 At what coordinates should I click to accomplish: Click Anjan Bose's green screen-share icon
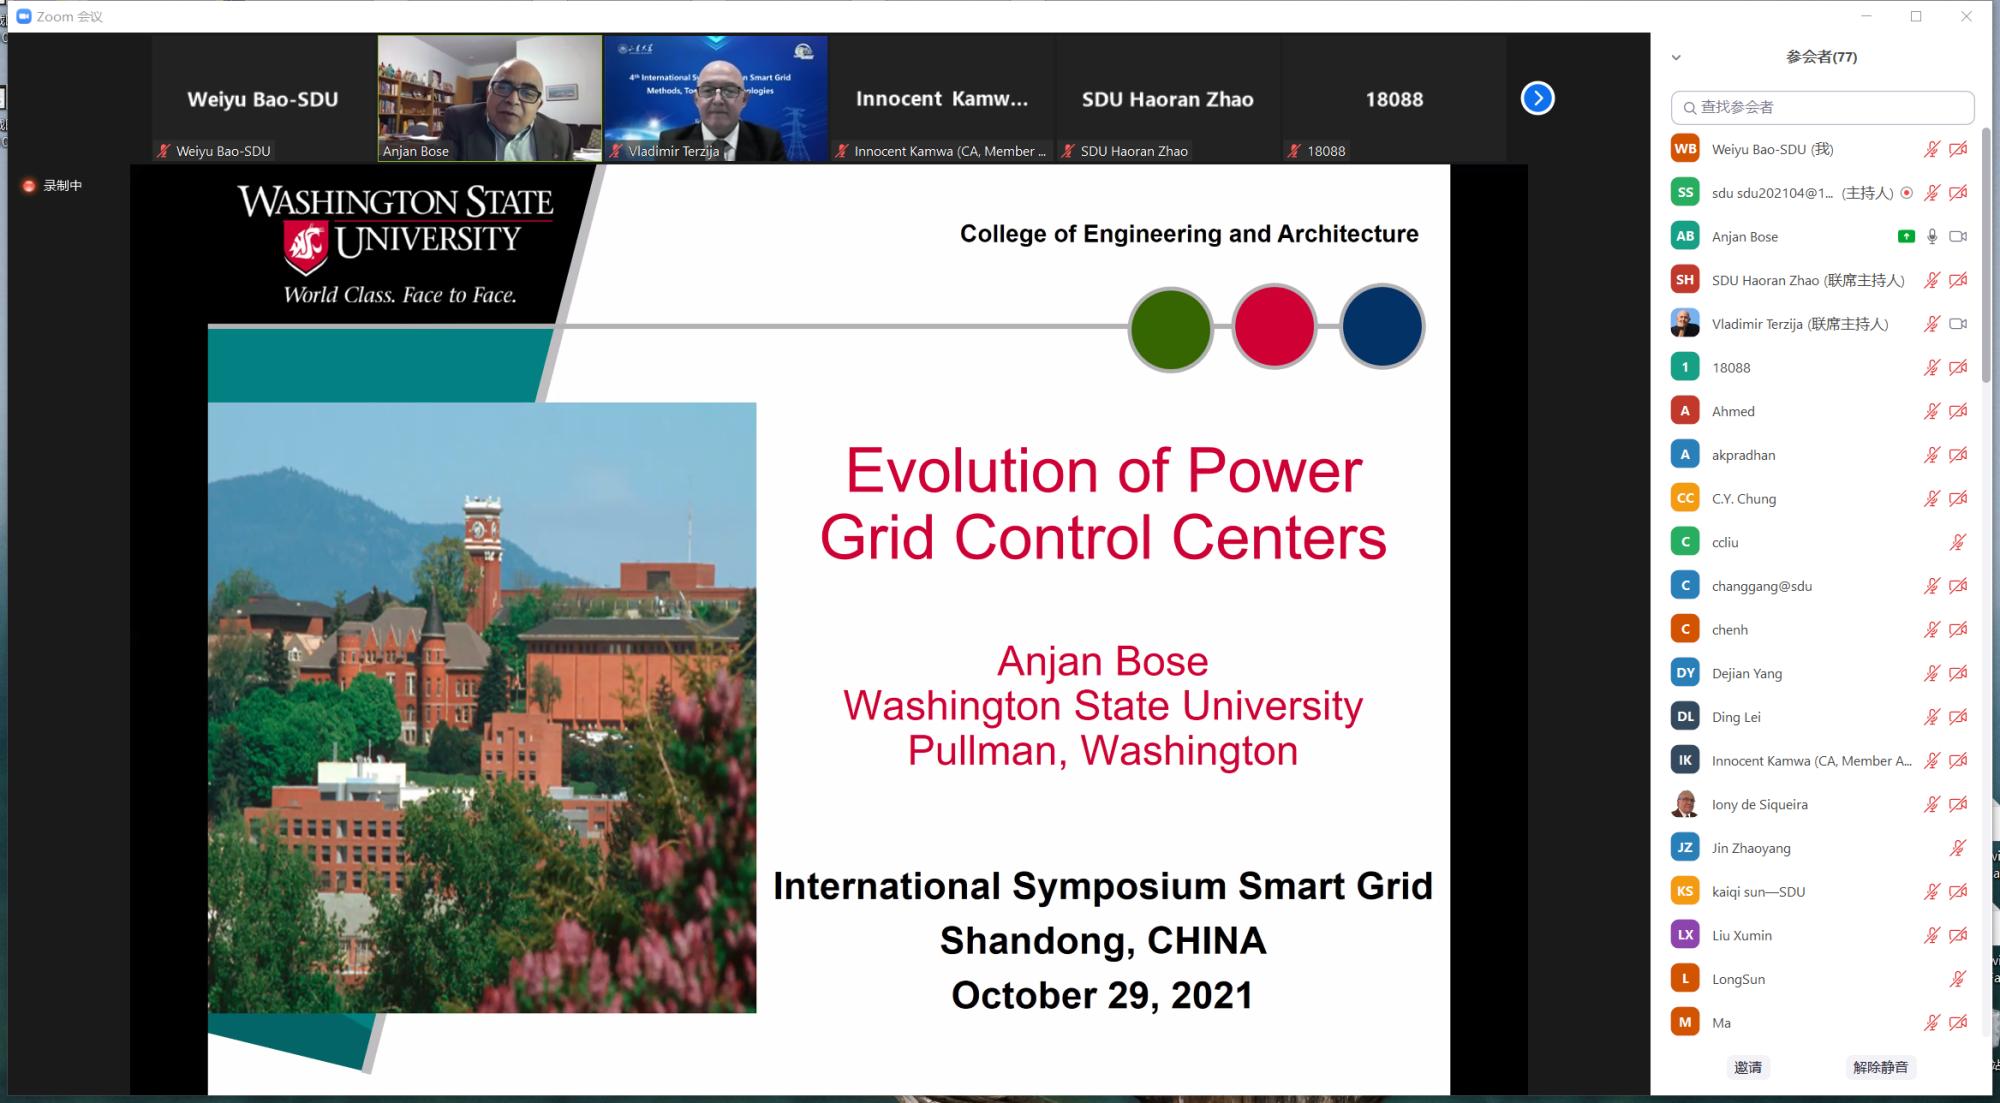point(1906,237)
